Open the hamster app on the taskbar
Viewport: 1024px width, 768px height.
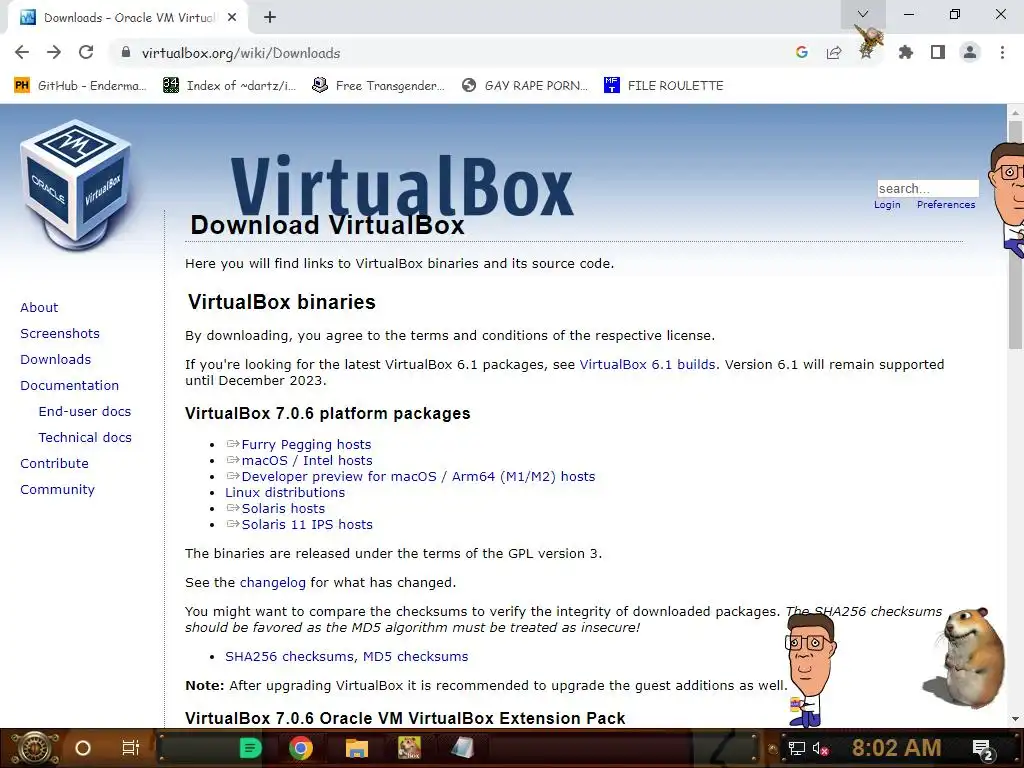[409, 748]
